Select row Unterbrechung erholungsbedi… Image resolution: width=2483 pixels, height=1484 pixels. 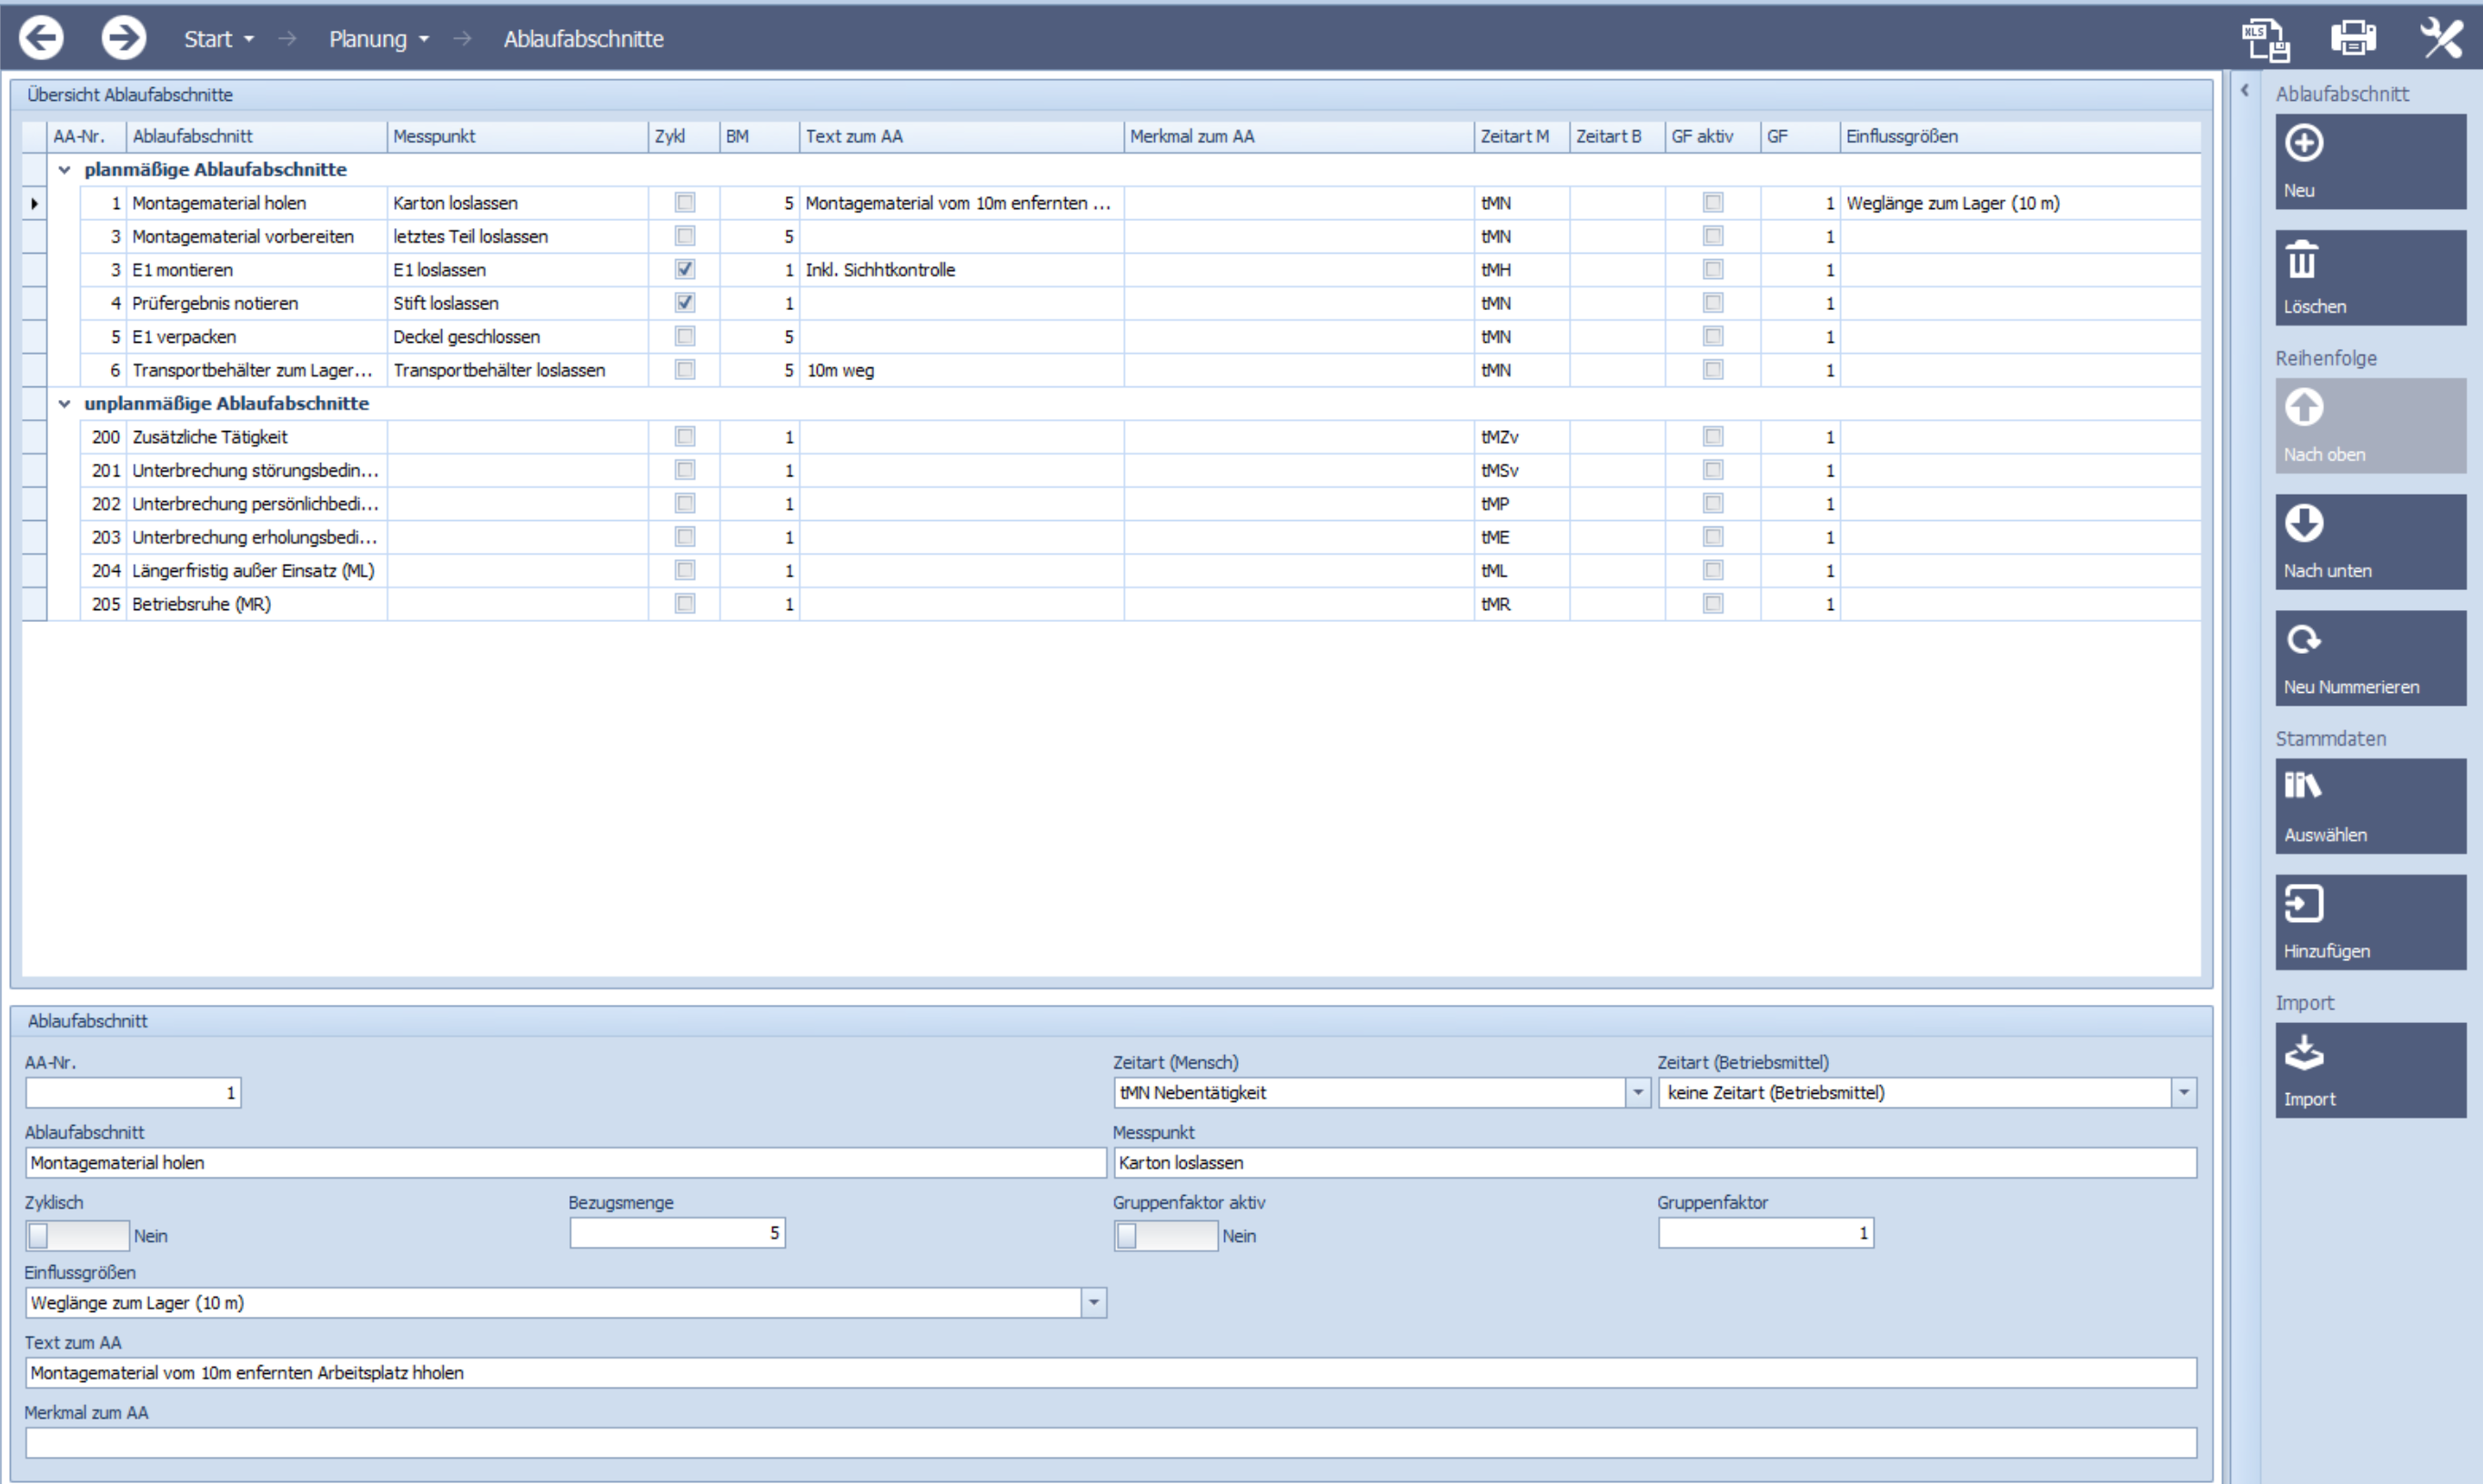(1111, 537)
